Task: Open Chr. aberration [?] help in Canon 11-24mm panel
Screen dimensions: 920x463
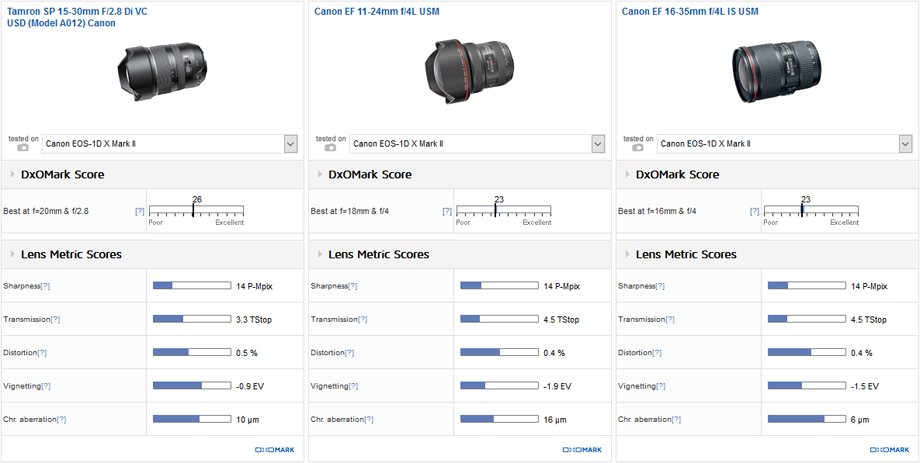Action: pyautogui.click(x=368, y=420)
